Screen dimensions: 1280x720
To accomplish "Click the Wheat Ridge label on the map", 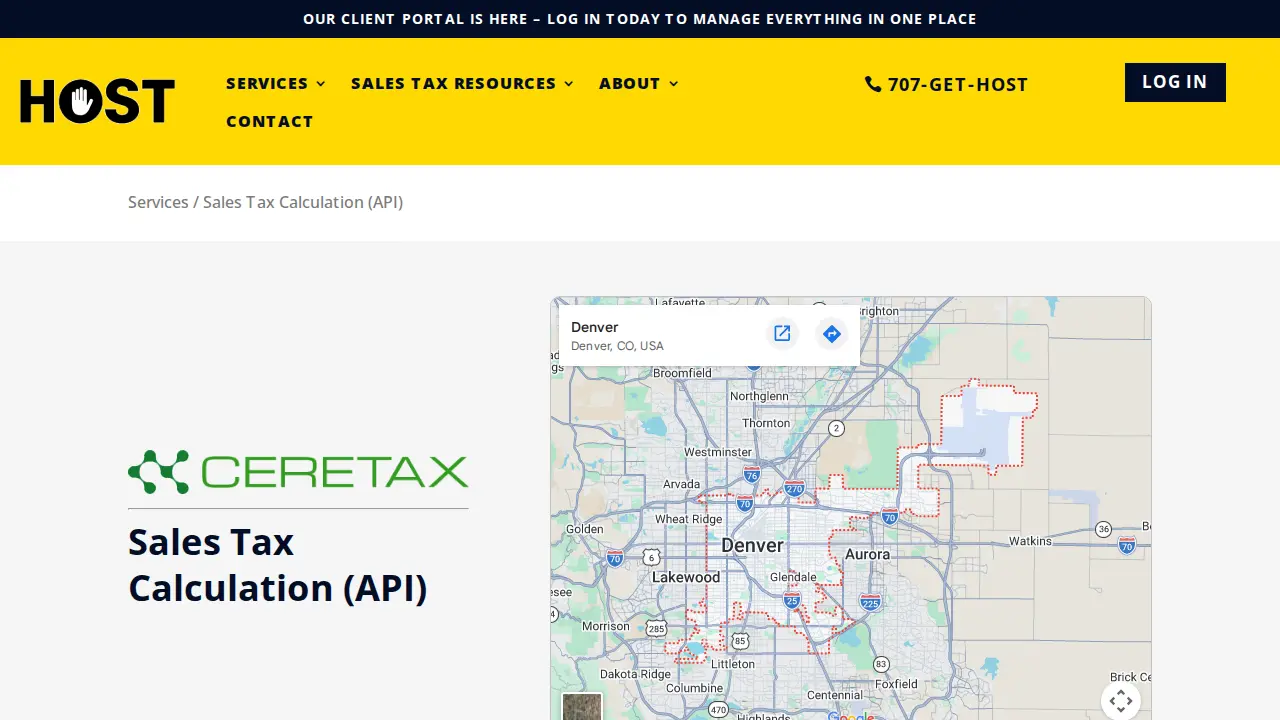I will click(x=688, y=519).
